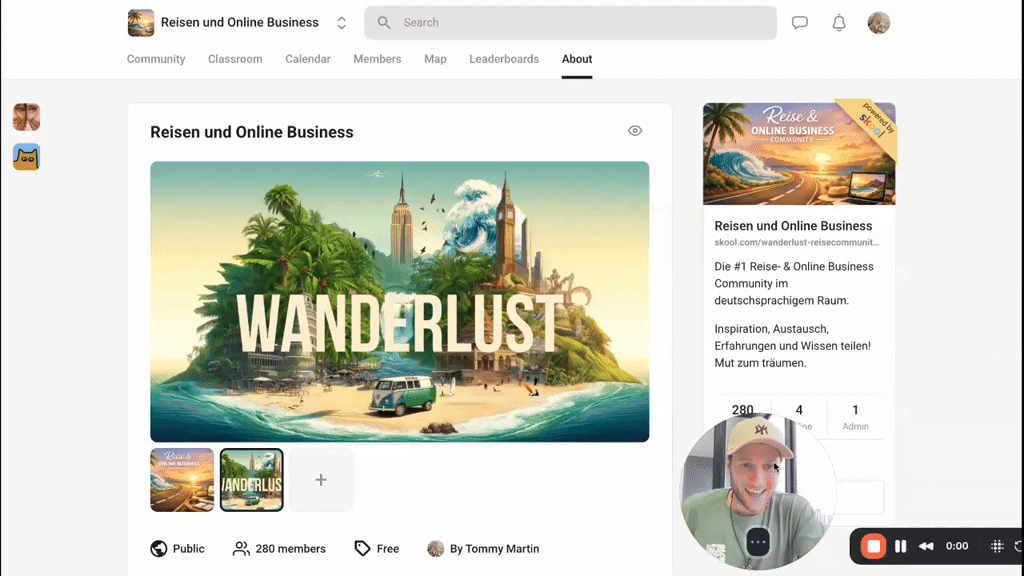Open the webcam bubble options button
The image size is (1024, 576).
(x=758, y=542)
